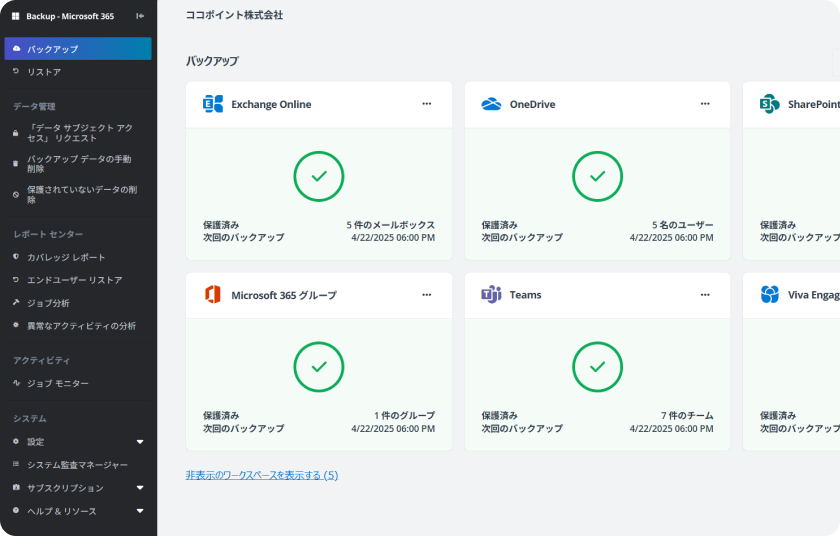Open the Exchange Online card more options menu
The width and height of the screenshot is (840, 536).
(426, 104)
